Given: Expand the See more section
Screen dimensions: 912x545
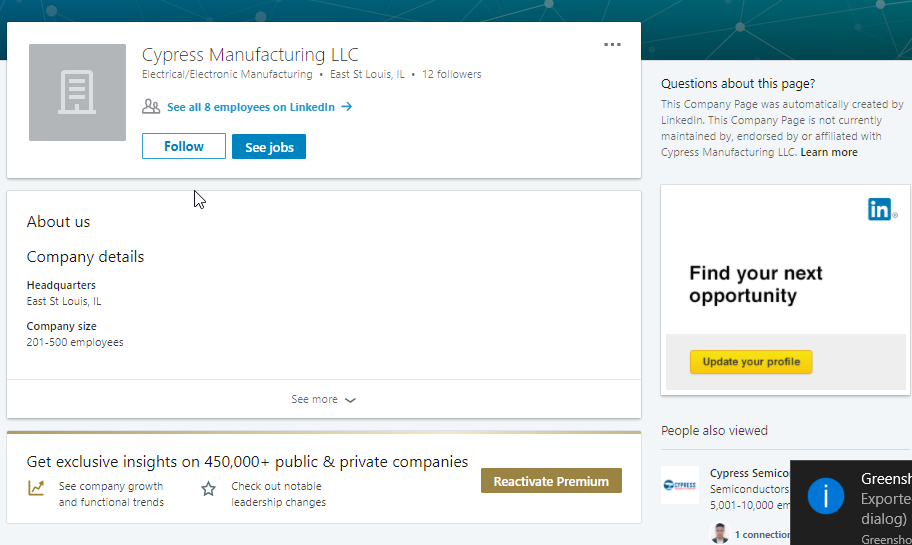Looking at the screenshot, I should 323,399.
